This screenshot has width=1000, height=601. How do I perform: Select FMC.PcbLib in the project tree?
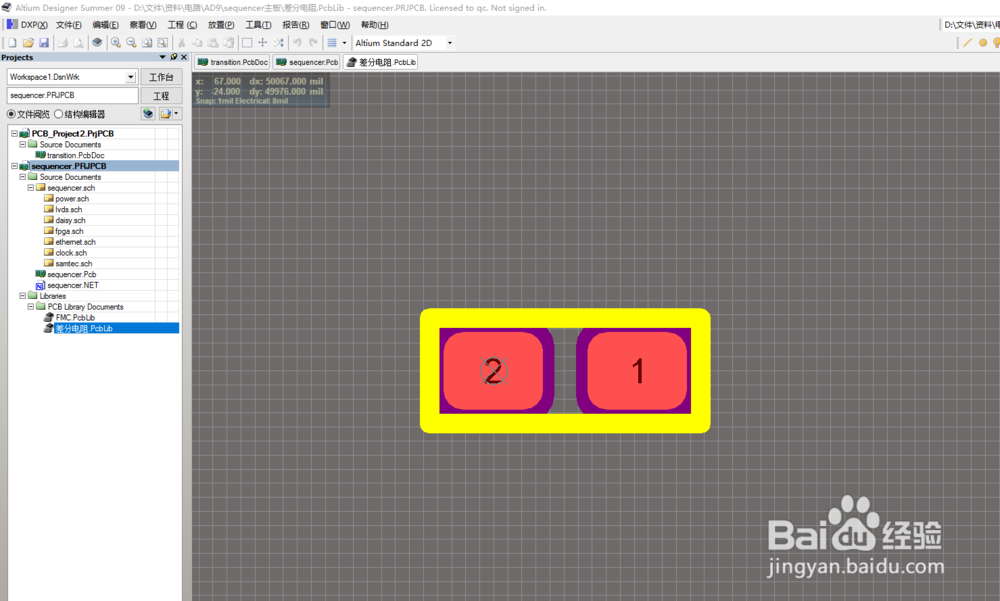point(75,318)
